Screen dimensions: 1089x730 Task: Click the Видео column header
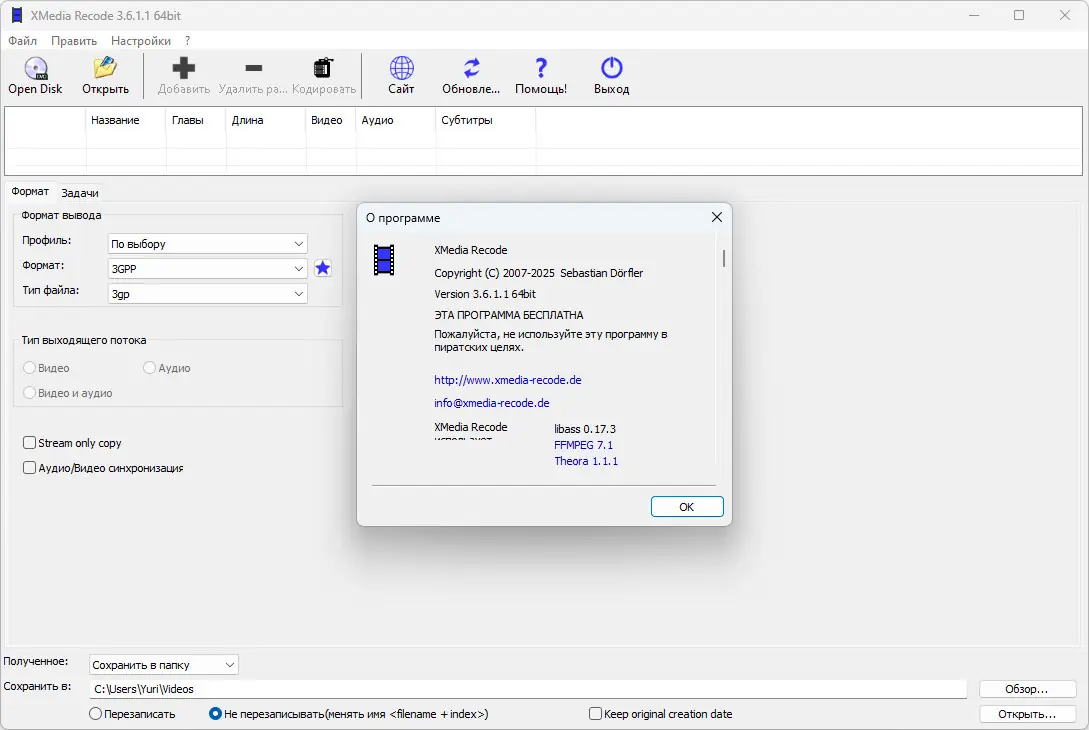[x=331, y=120]
